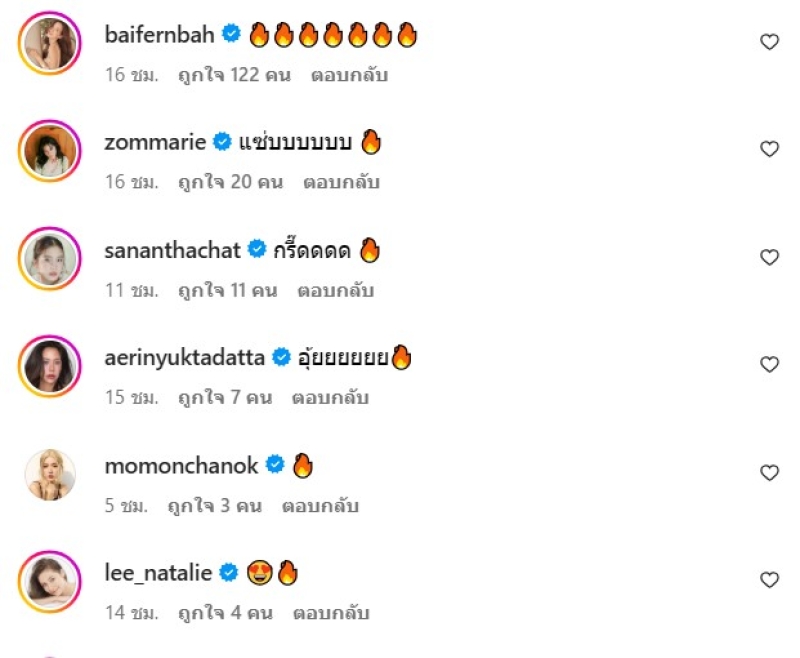Click momonchanok's profile avatar

click(49, 474)
